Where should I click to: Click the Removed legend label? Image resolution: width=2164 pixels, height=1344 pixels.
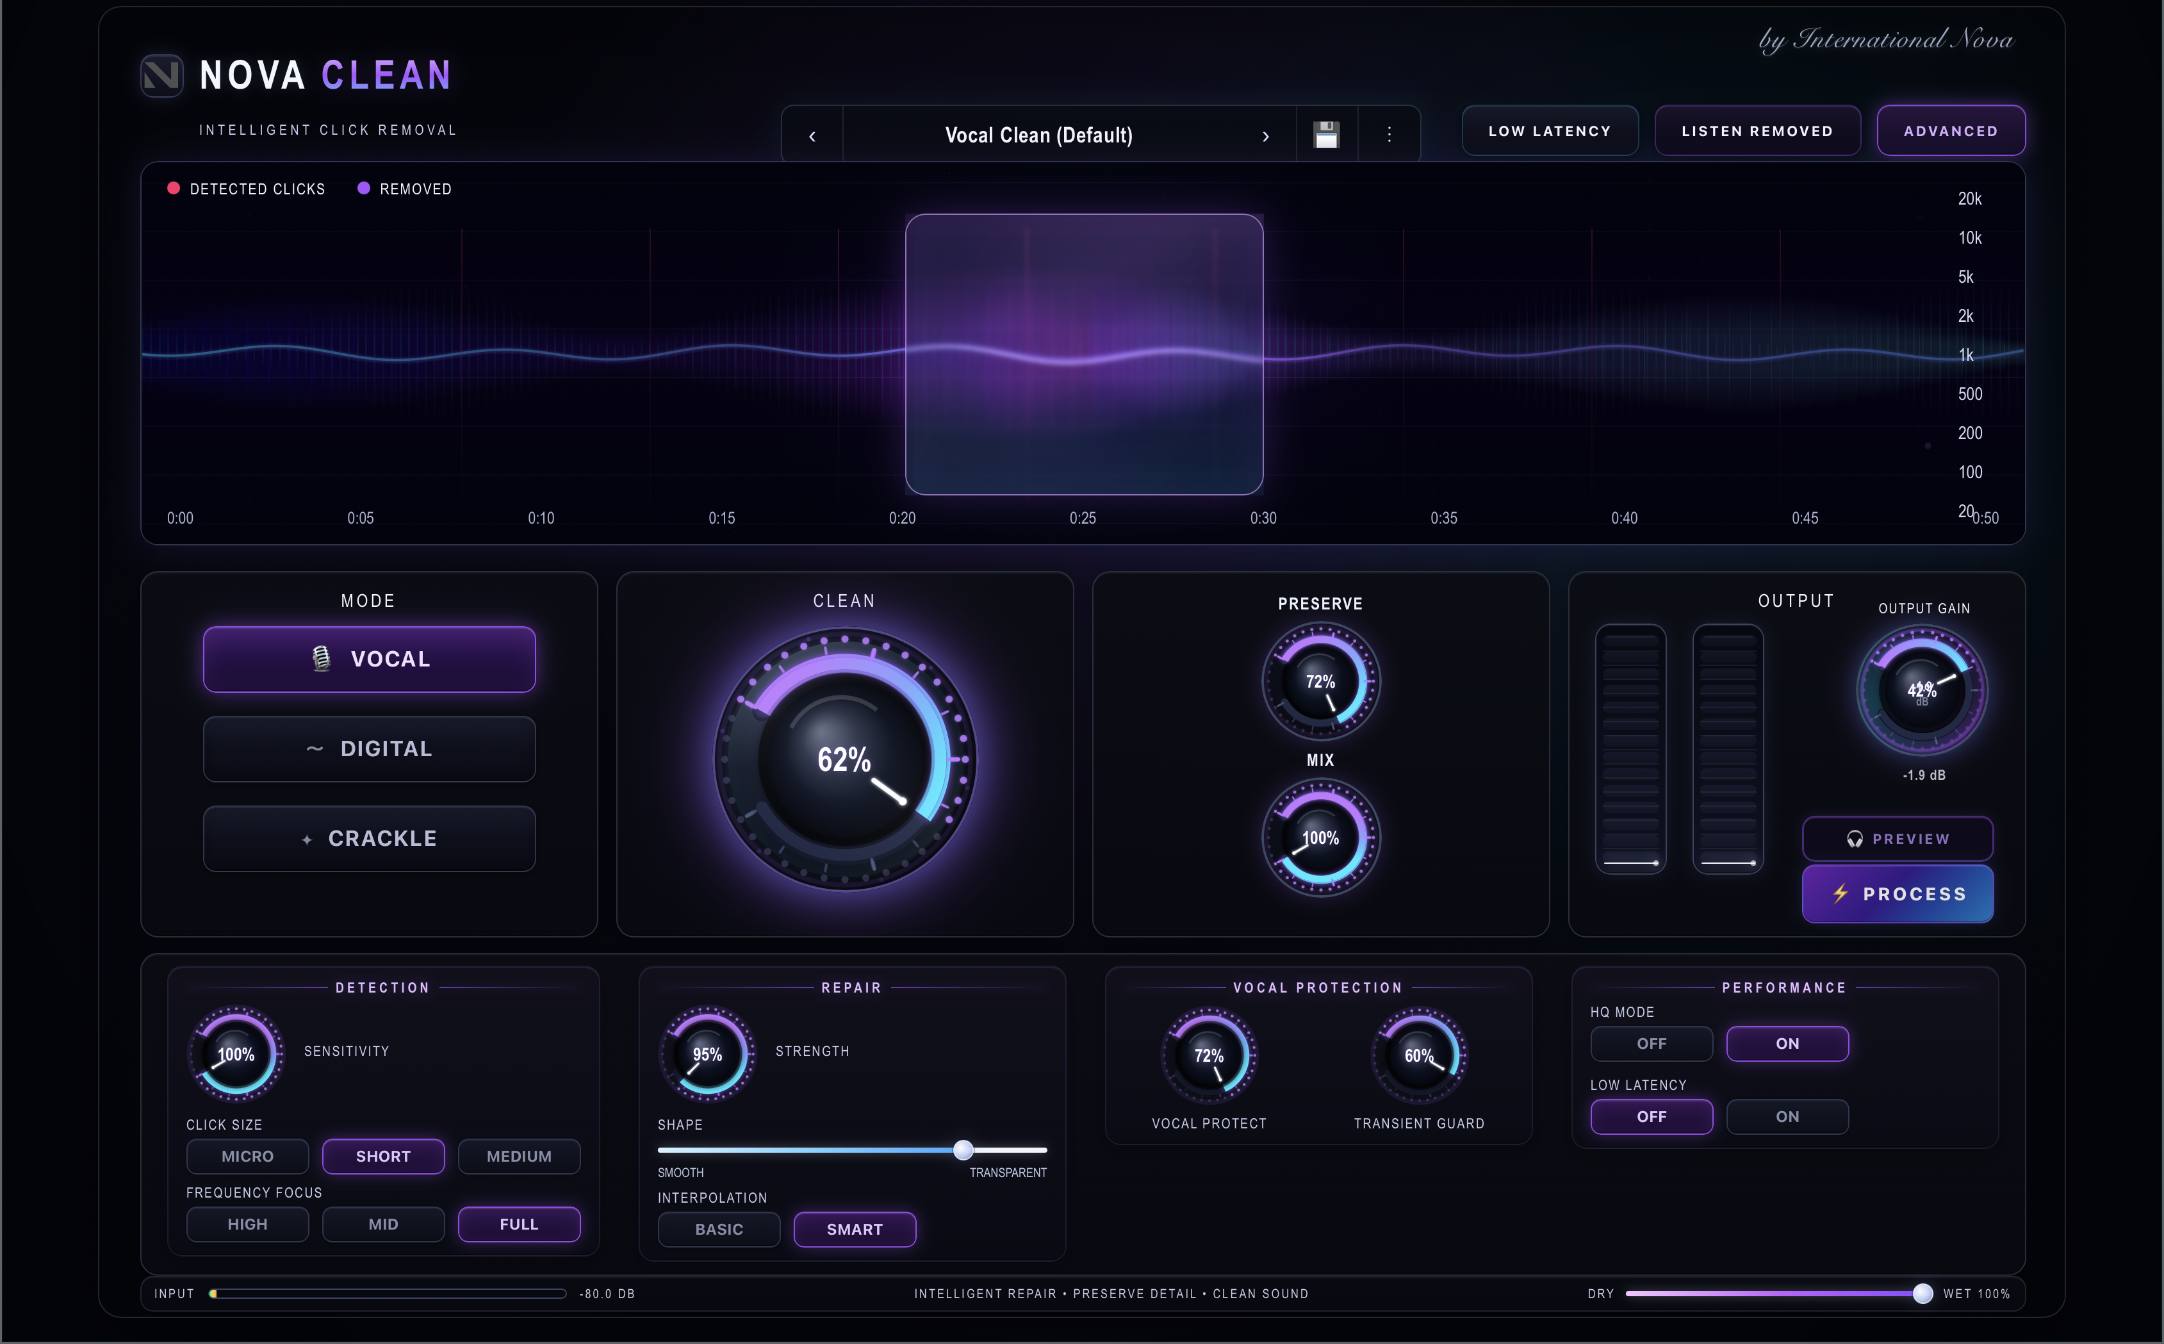[x=415, y=189]
